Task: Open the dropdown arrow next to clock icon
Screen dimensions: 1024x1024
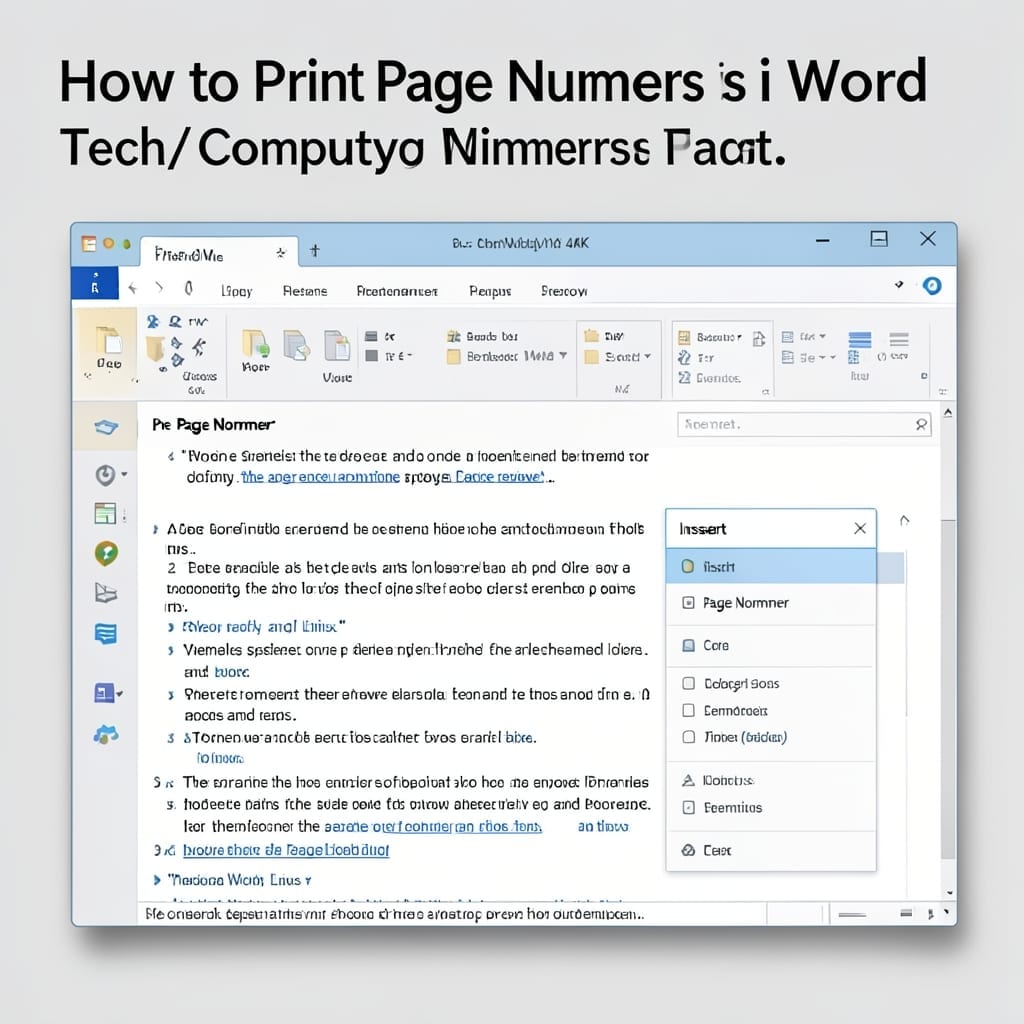Action: 124,475
